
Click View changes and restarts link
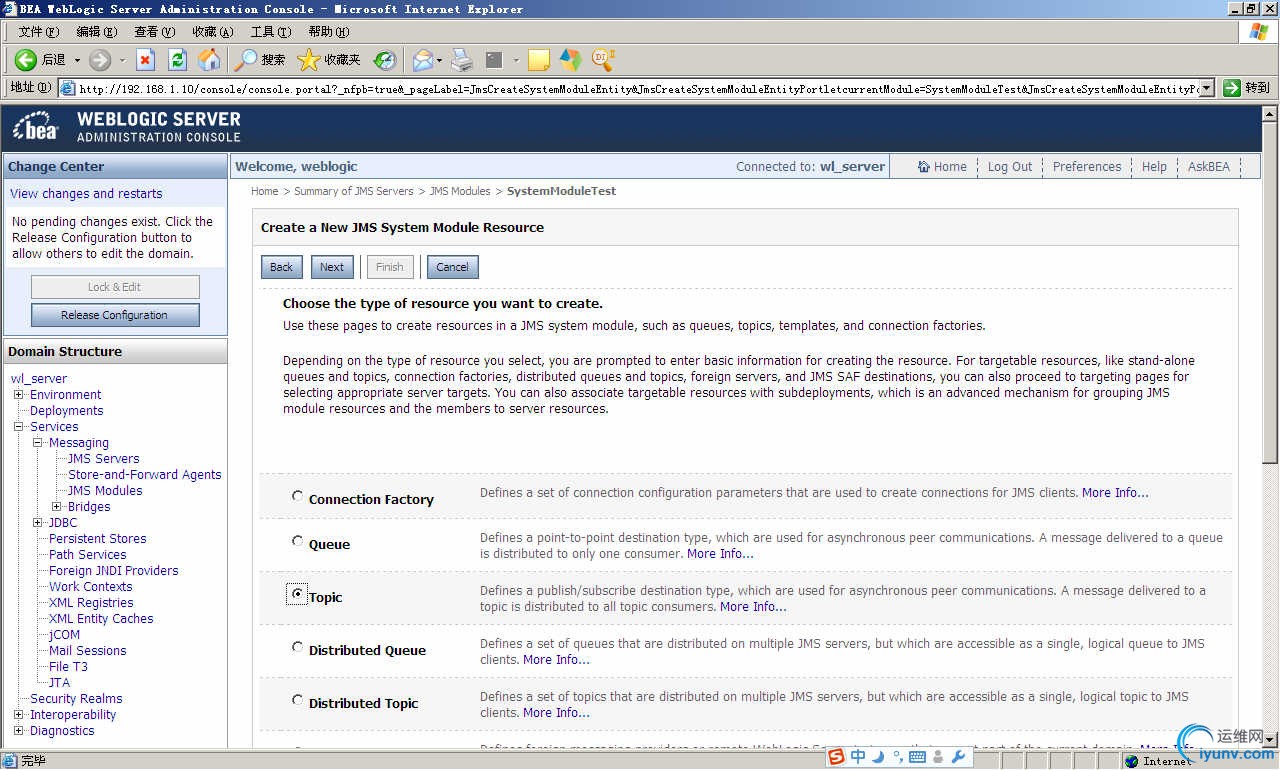(86, 194)
